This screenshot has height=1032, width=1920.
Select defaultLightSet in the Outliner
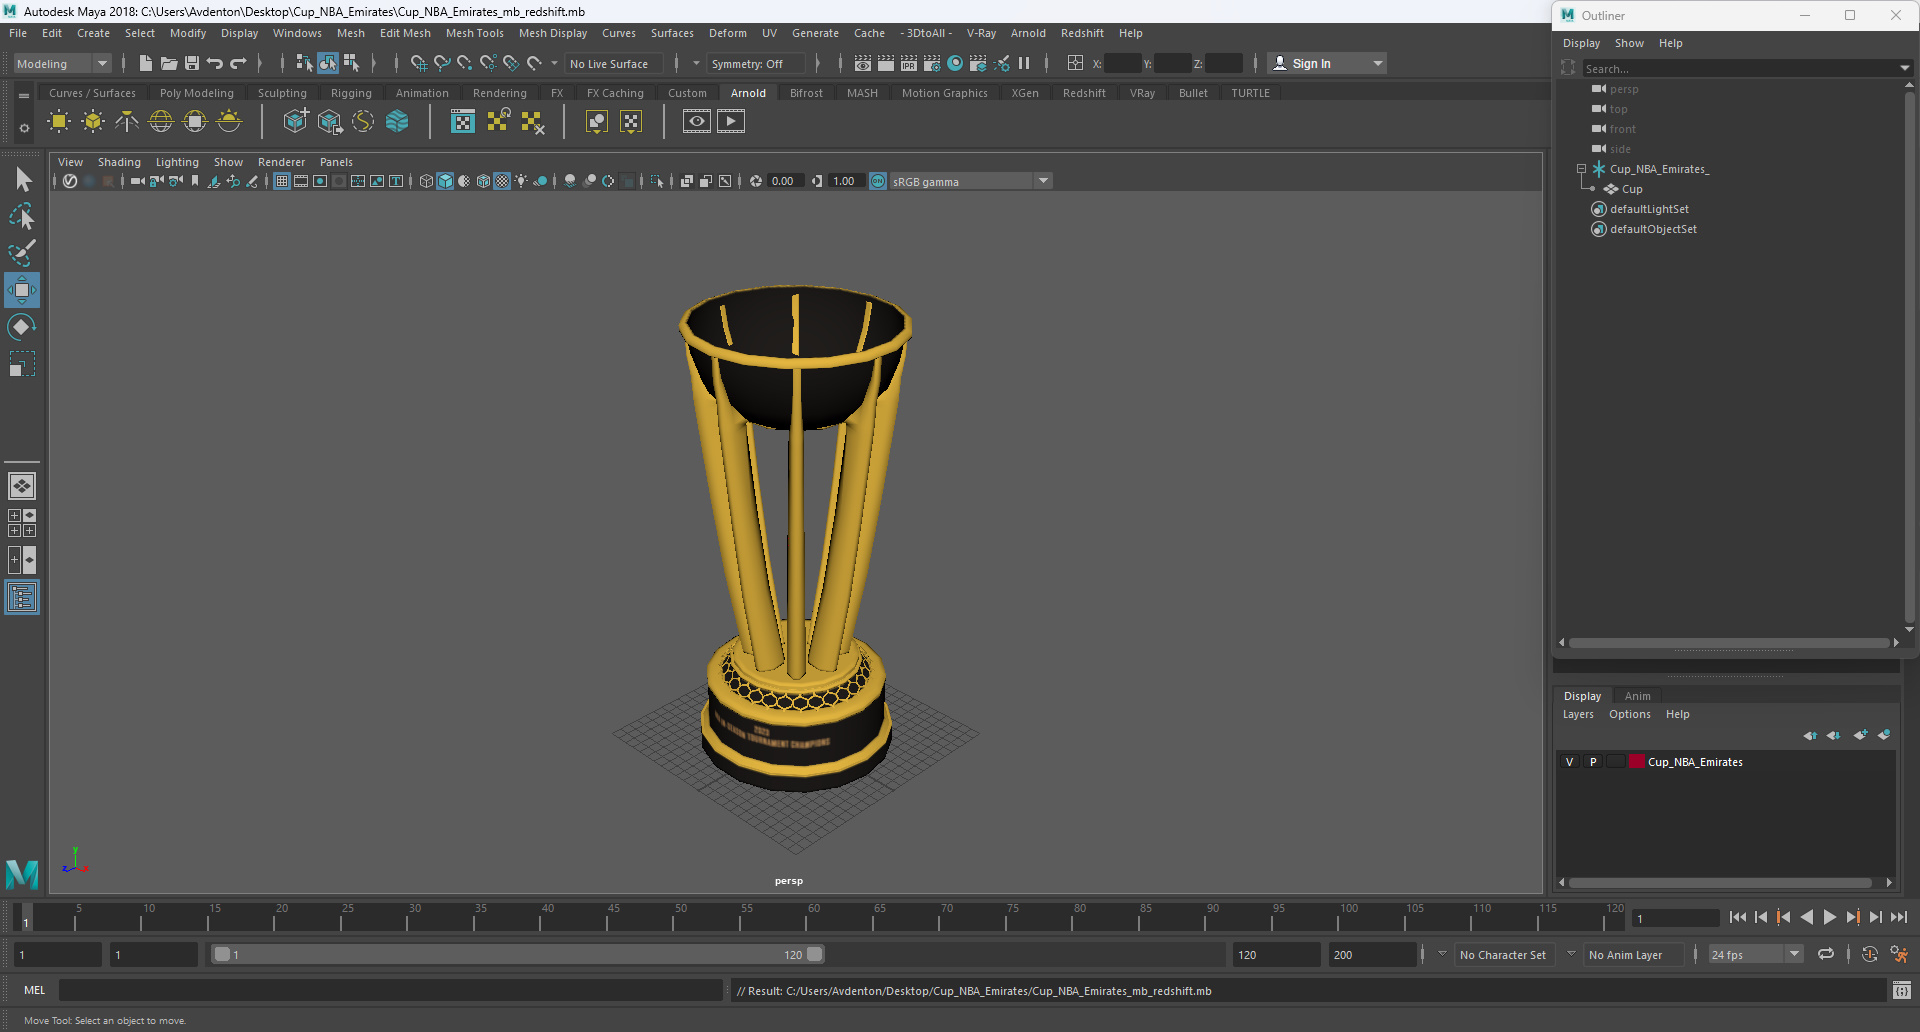(1649, 209)
